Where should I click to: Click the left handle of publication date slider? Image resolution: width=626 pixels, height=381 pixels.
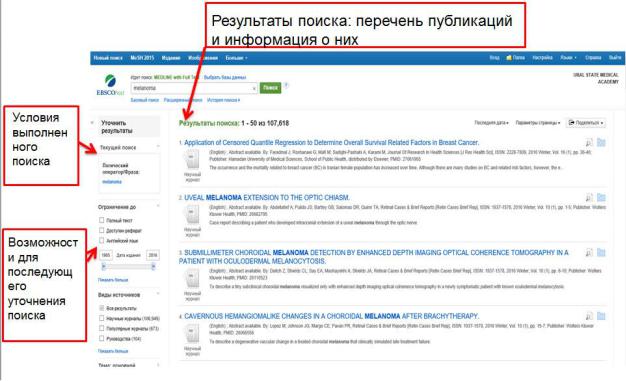point(104,266)
